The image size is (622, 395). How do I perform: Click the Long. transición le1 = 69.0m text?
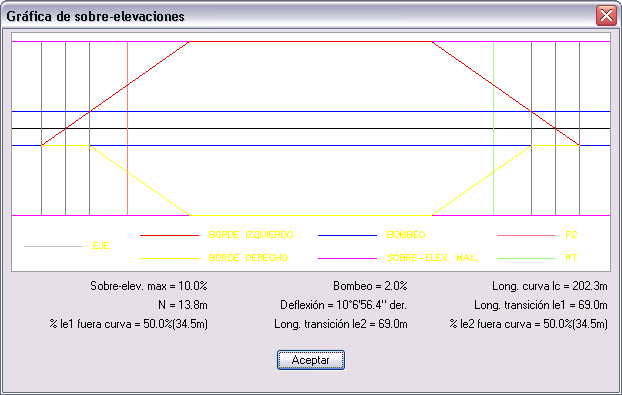coord(541,305)
